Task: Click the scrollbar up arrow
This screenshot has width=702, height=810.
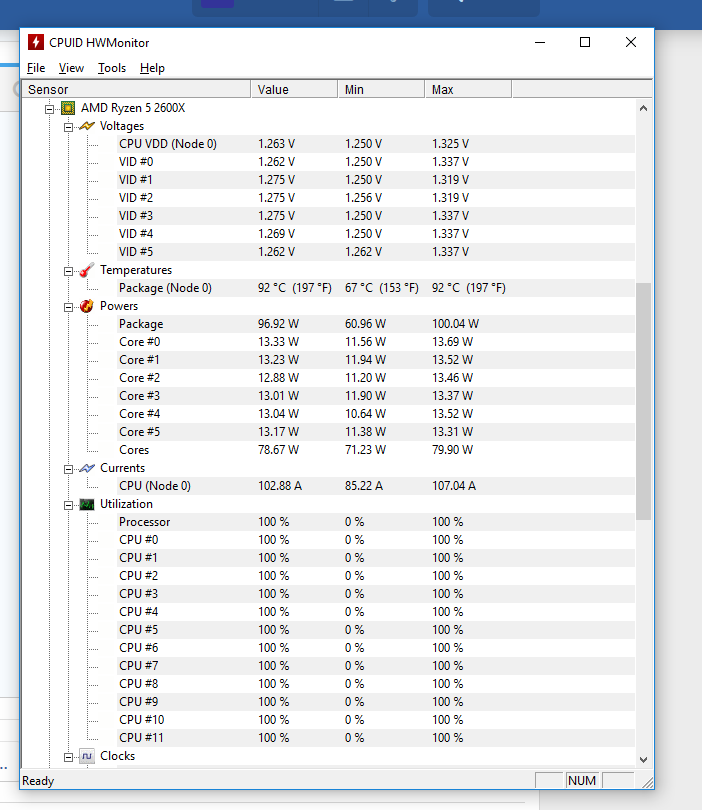Action: click(643, 108)
